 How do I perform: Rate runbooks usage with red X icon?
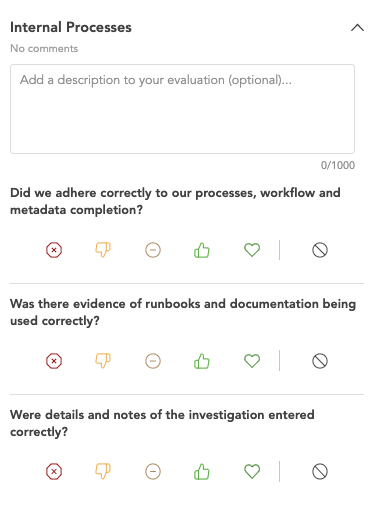tap(54, 361)
